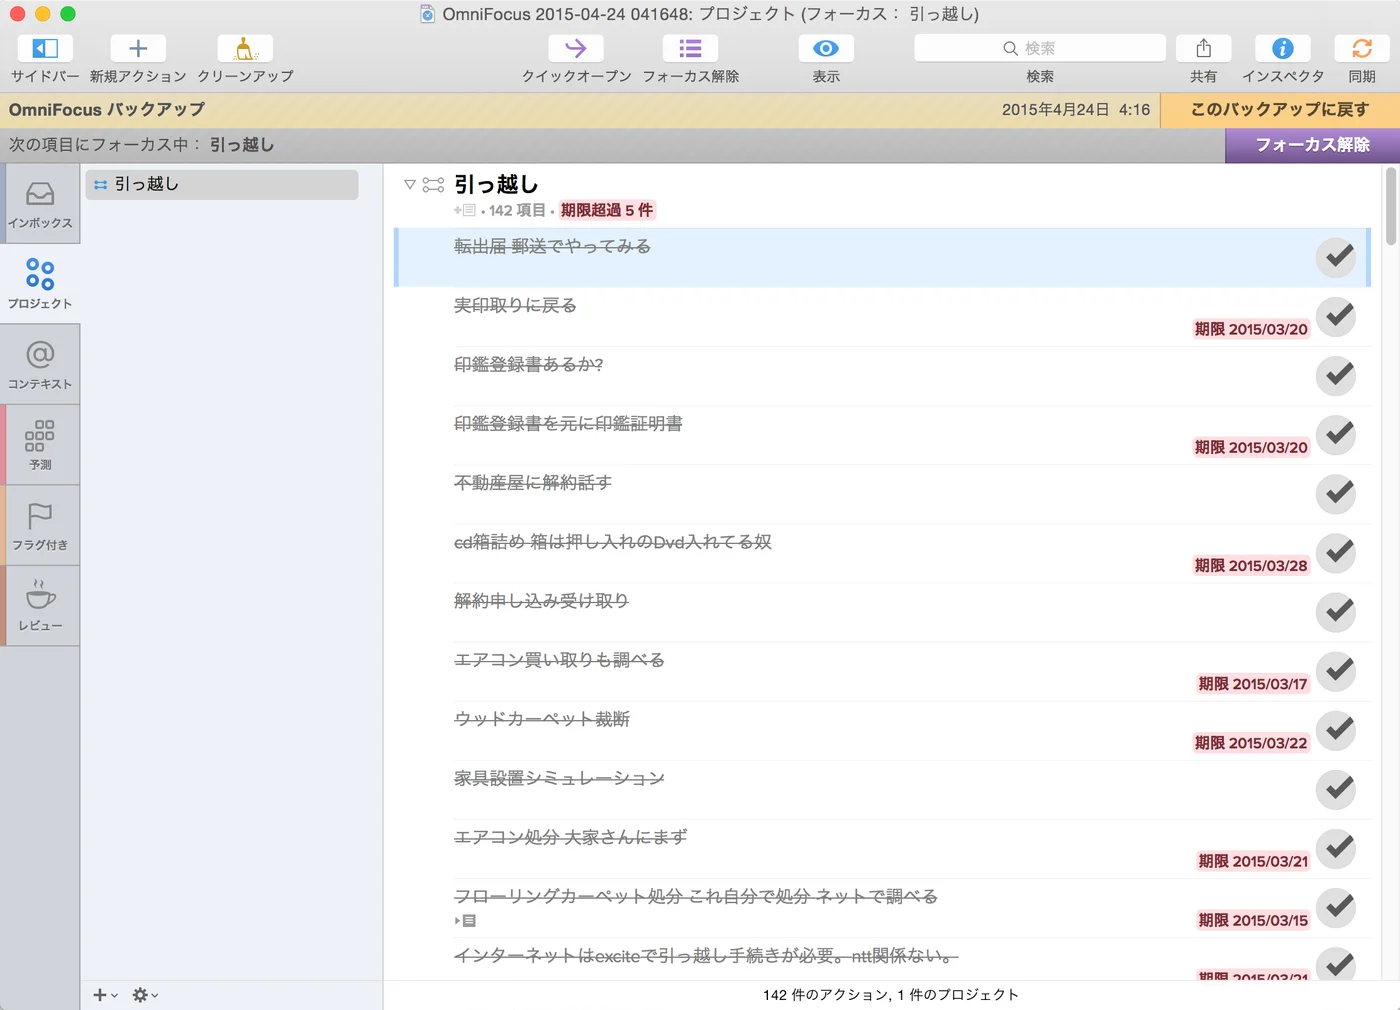Image resolution: width=1400 pixels, height=1010 pixels.
Task: Toggle status circle for 不動産屋に解約話す
Action: [x=1336, y=493]
